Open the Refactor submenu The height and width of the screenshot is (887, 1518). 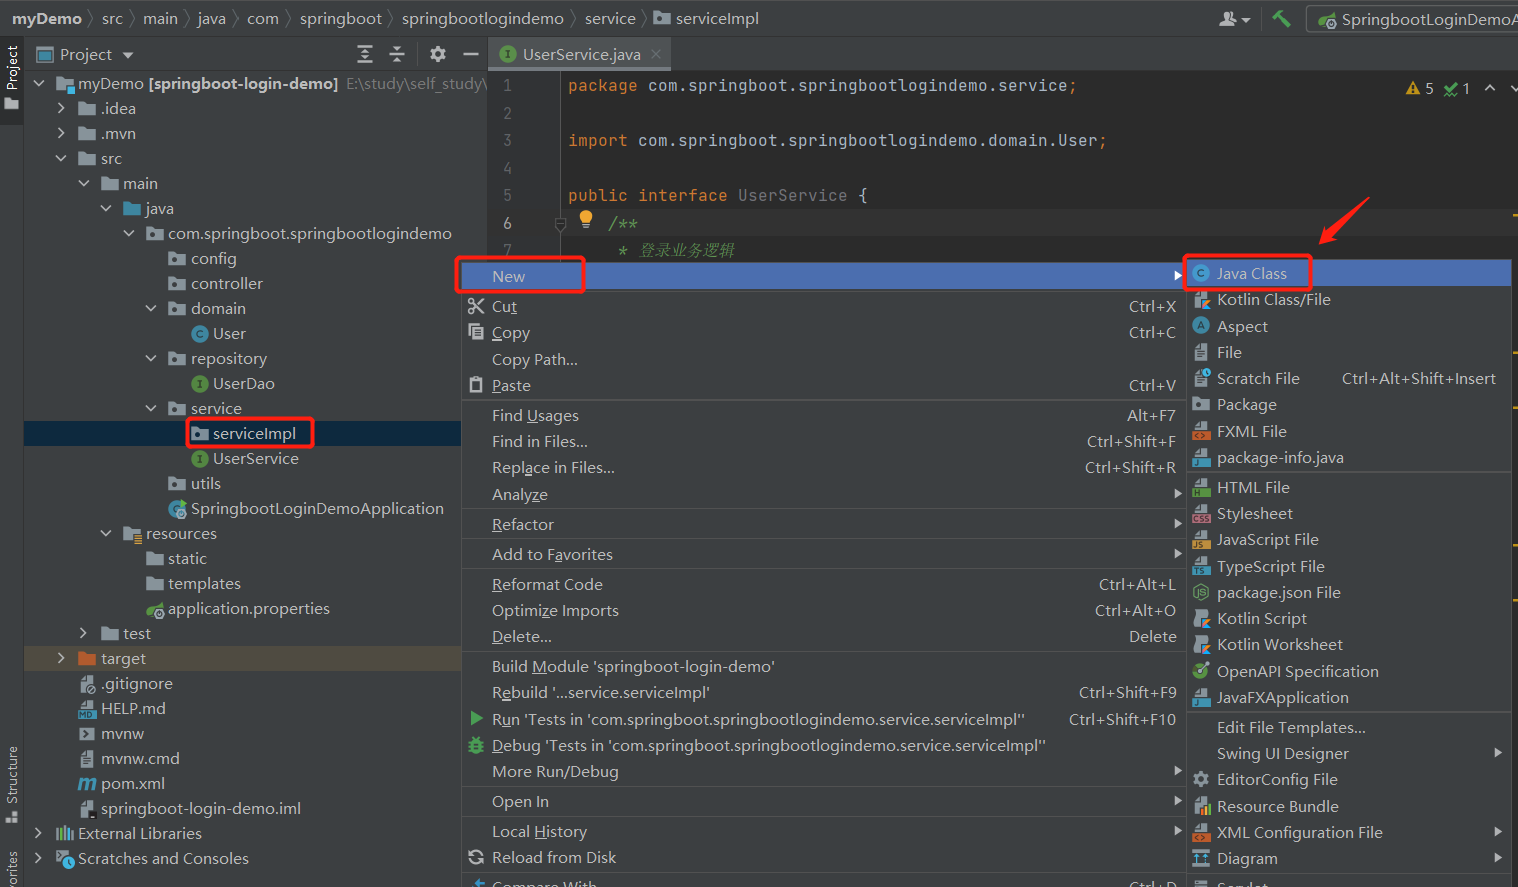pos(823,524)
